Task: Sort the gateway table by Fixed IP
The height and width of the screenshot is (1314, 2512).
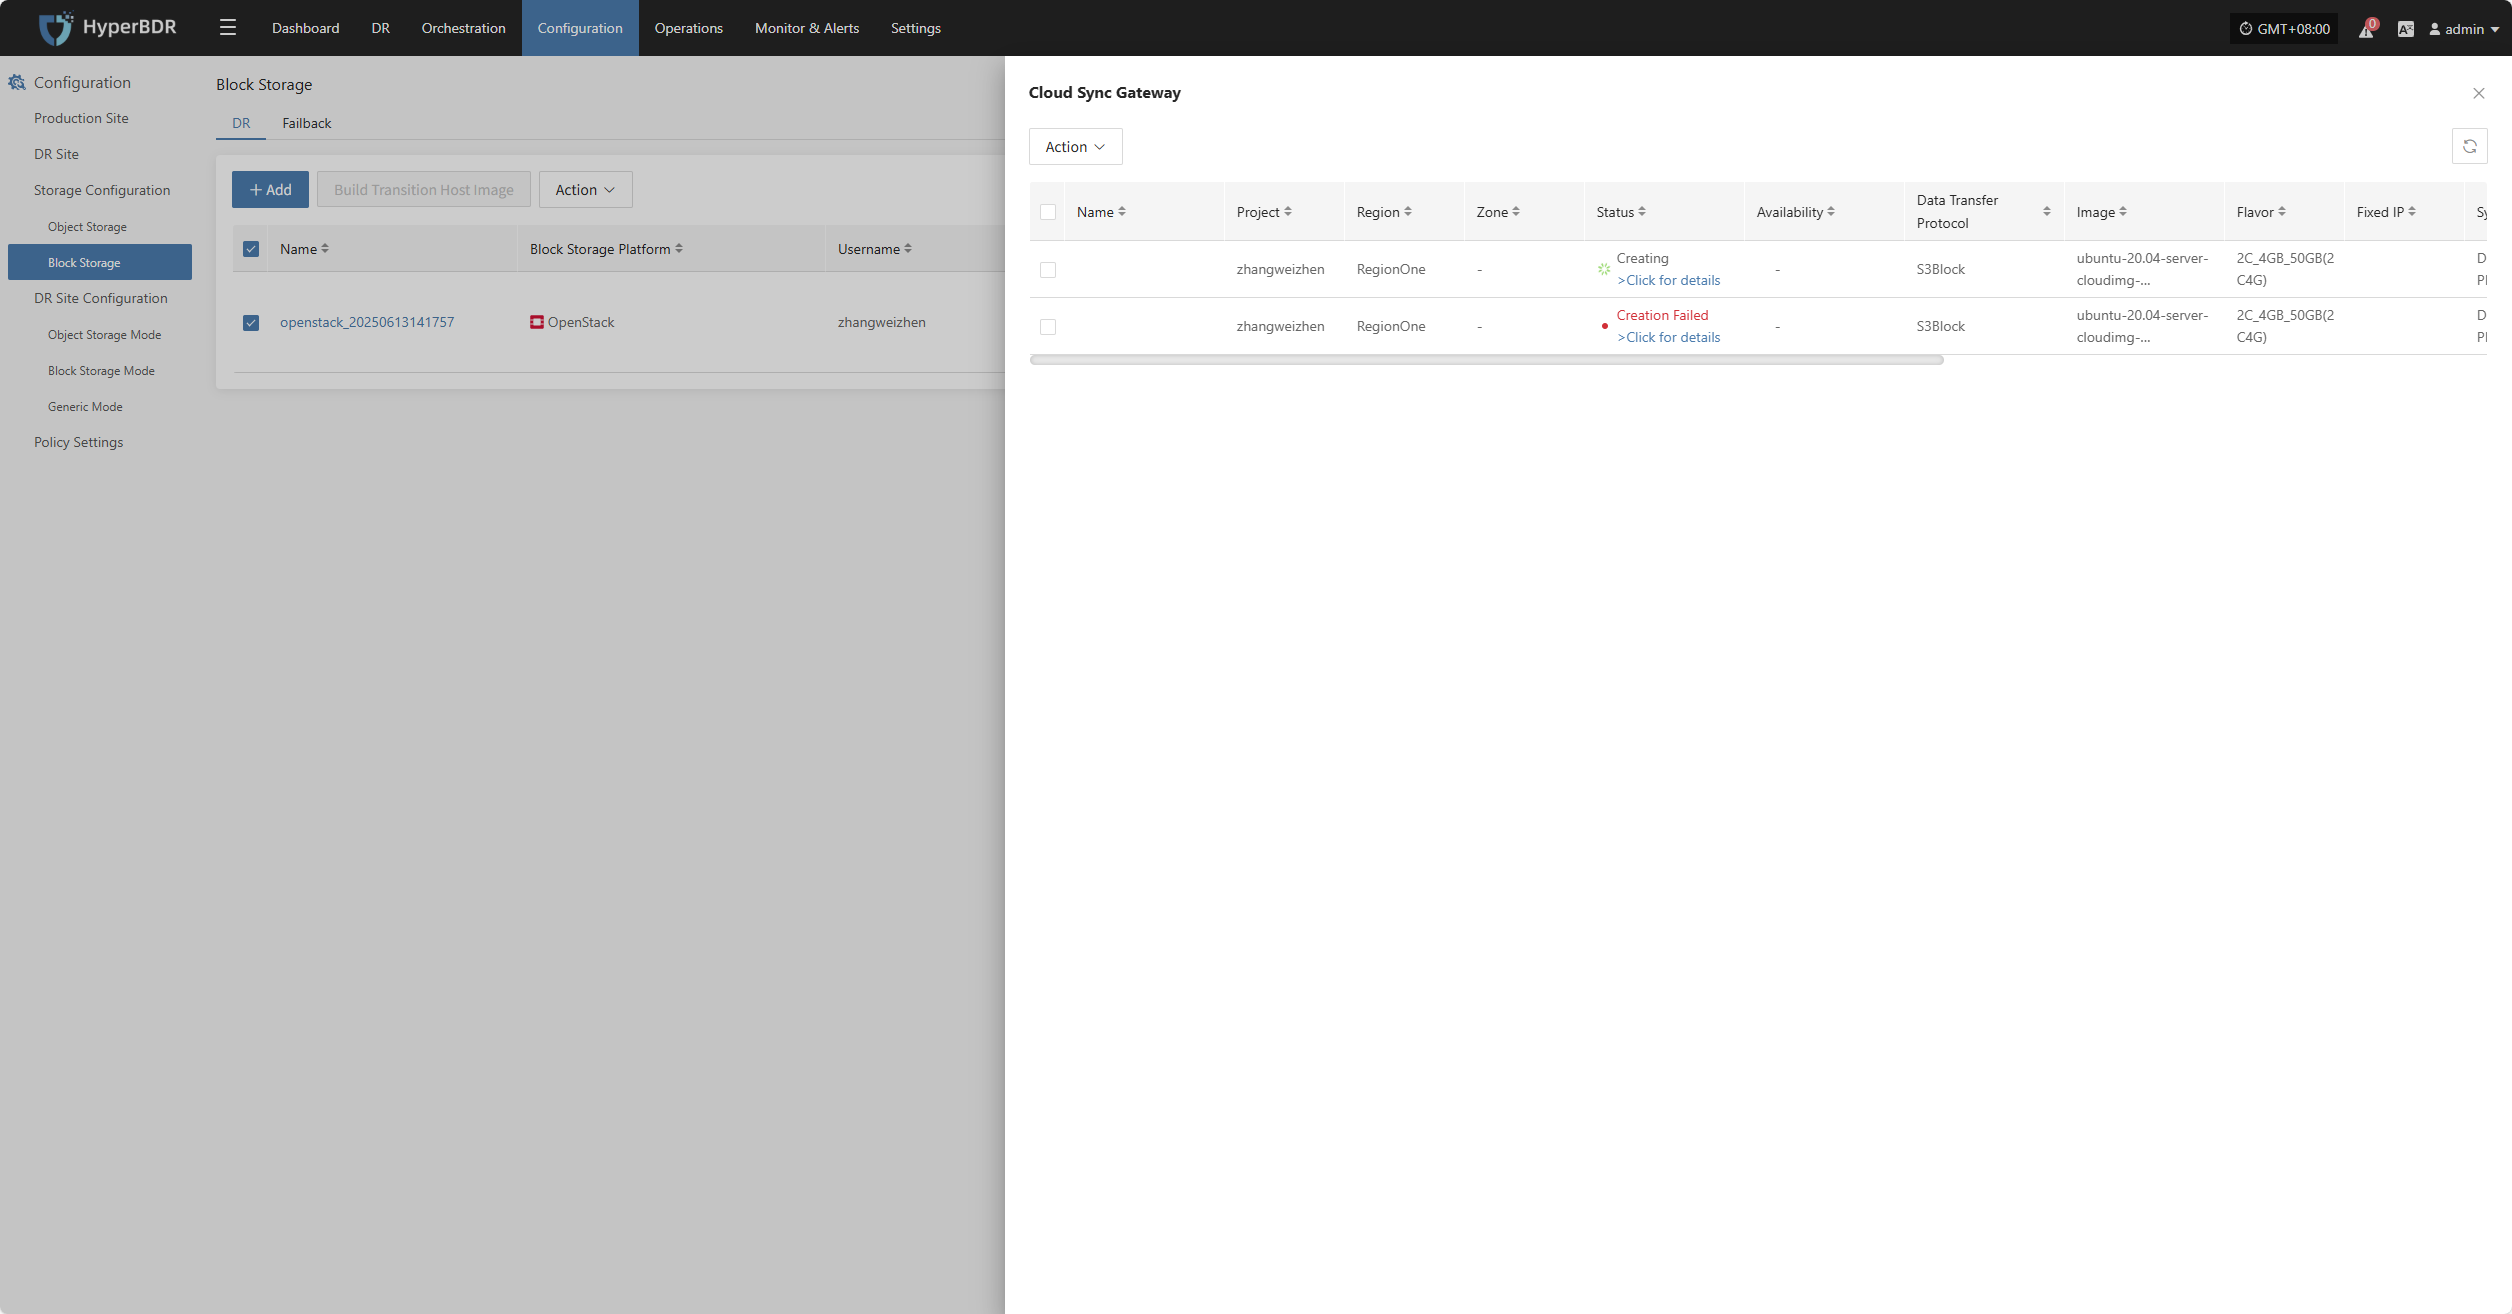Action: pos(2412,212)
